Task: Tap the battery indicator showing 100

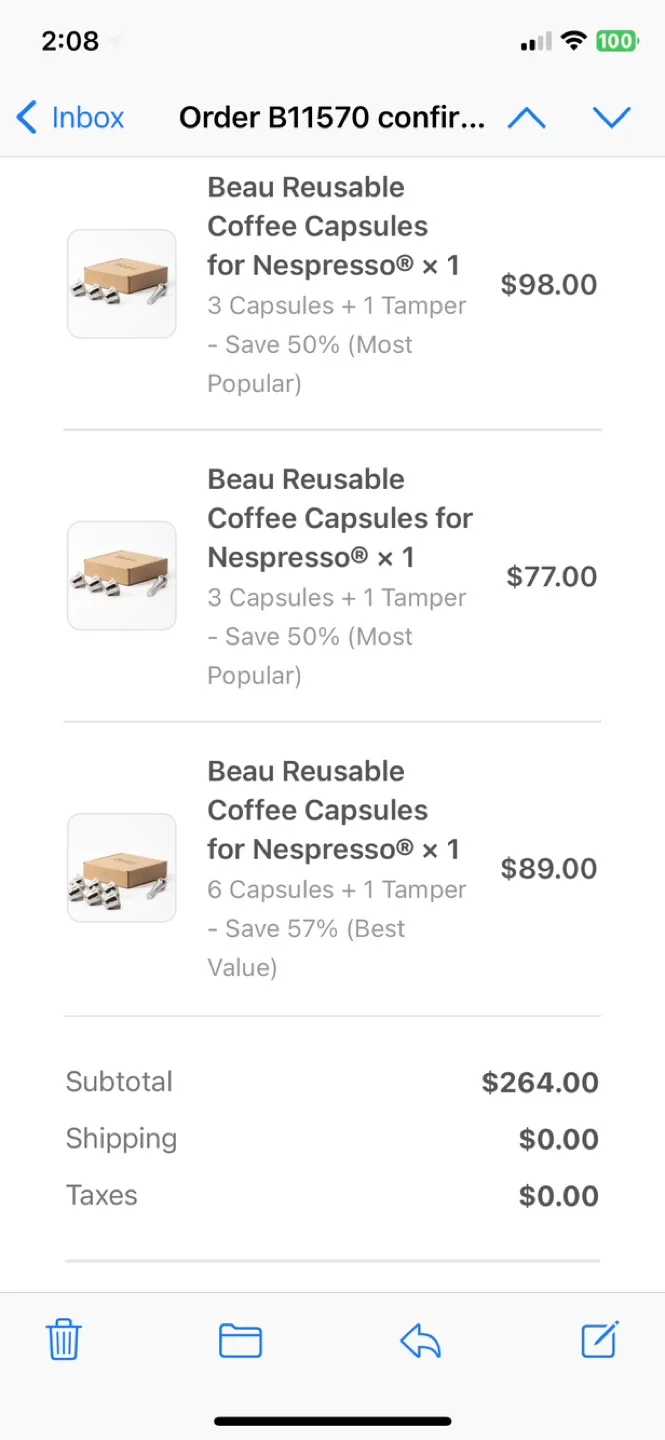Action: [618, 41]
